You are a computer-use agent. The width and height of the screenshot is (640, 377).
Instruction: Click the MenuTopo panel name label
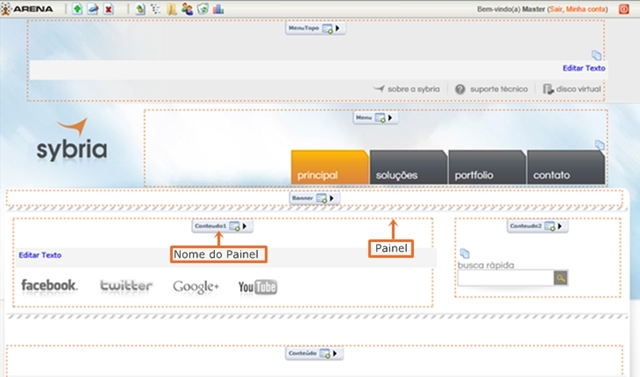pos(304,28)
